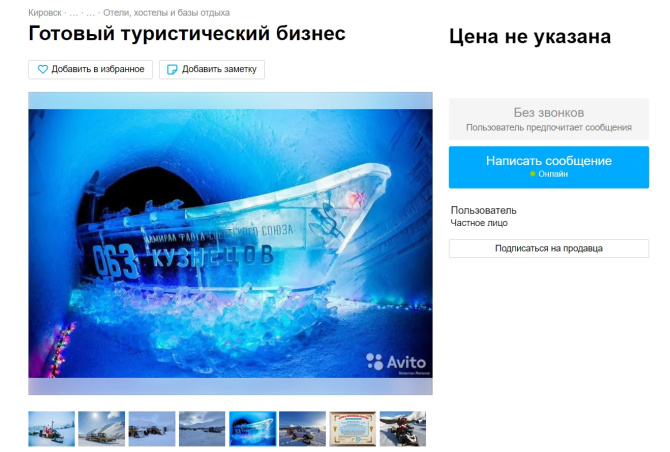Viewport: 670px width, 452px height.
Task: Select the second thumbnail of snowy mountain
Action: pos(102,429)
